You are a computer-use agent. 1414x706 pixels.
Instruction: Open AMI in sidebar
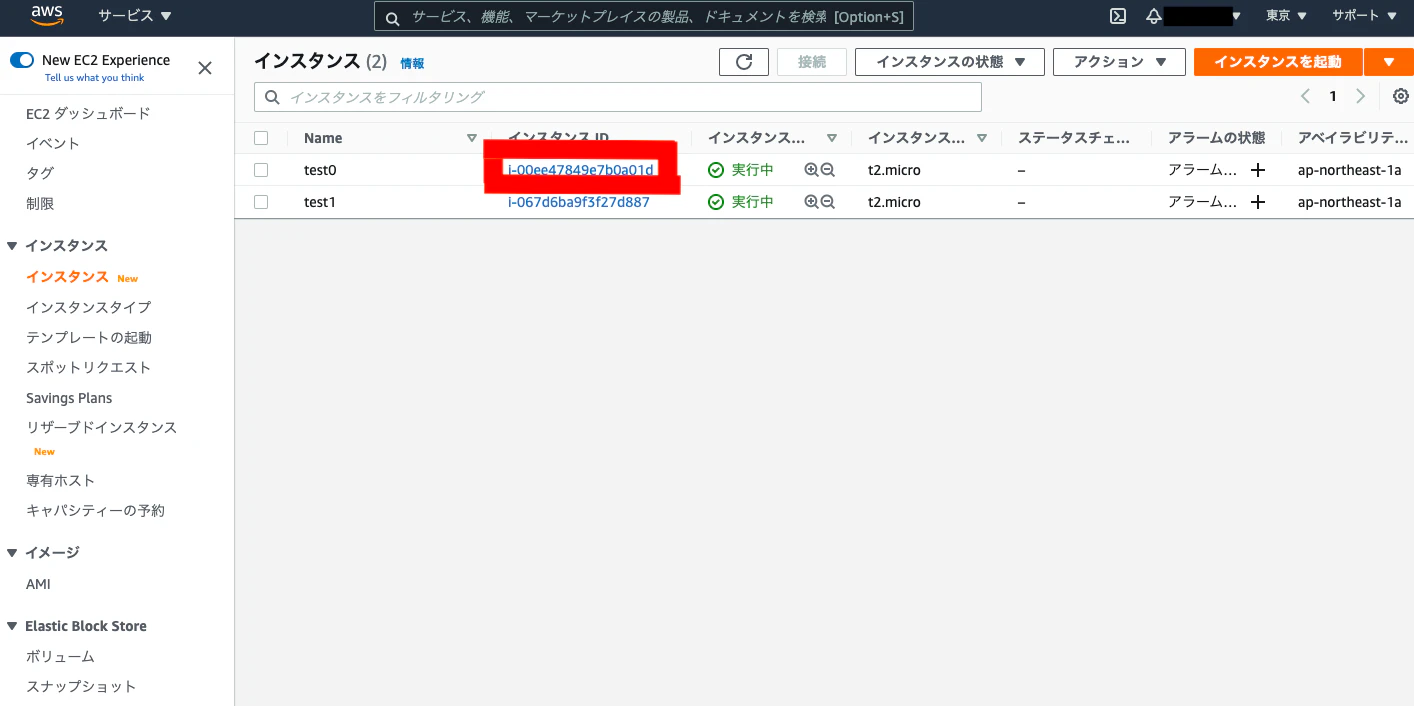tap(38, 584)
